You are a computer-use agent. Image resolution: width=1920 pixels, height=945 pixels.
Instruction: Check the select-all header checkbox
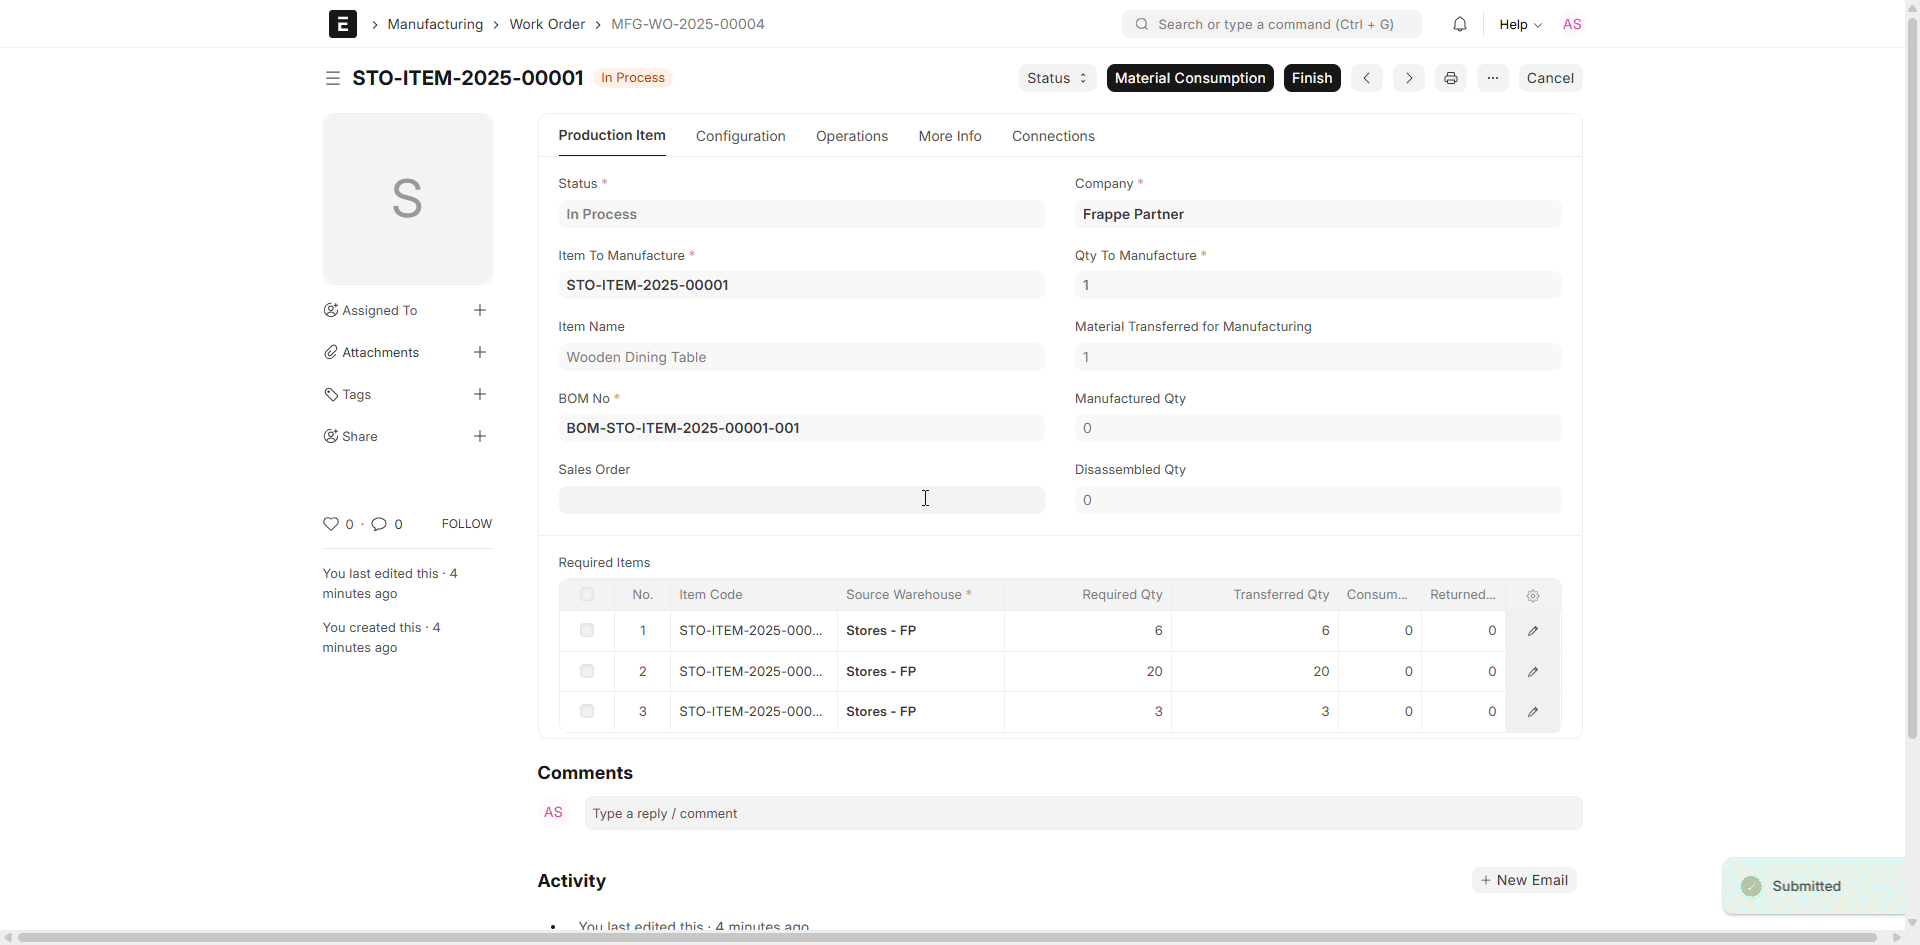(x=587, y=595)
